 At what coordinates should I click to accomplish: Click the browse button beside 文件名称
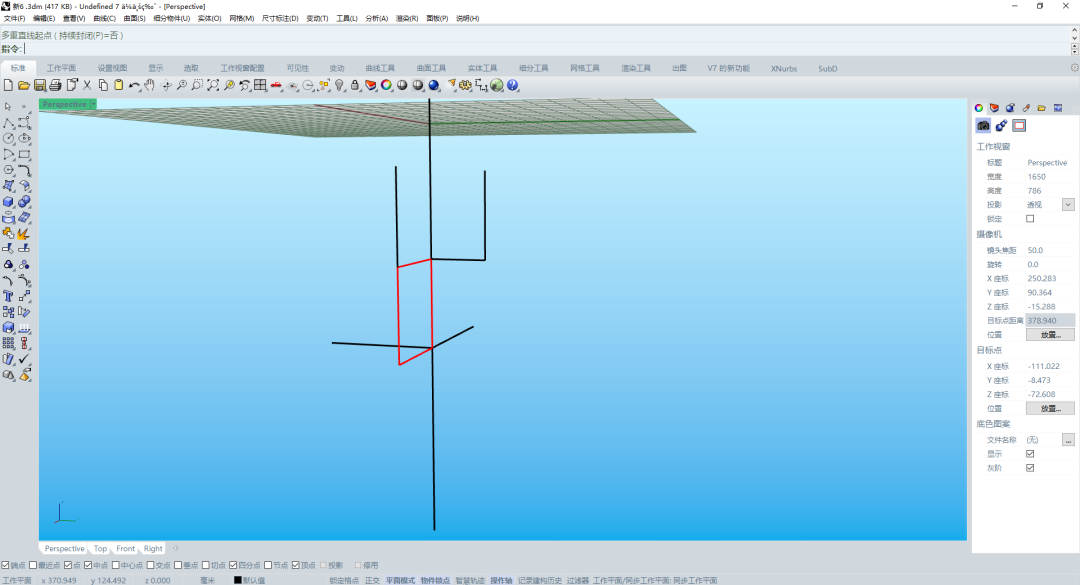point(1068,440)
